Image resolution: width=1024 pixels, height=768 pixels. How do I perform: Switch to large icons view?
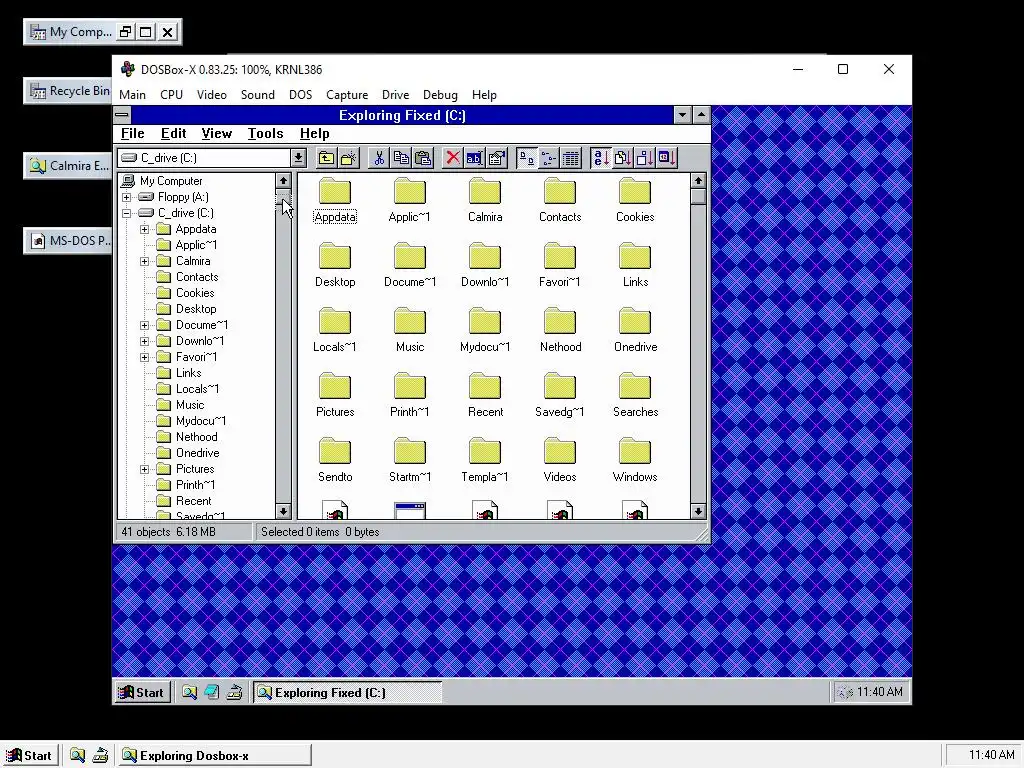pyautogui.click(x=526, y=157)
